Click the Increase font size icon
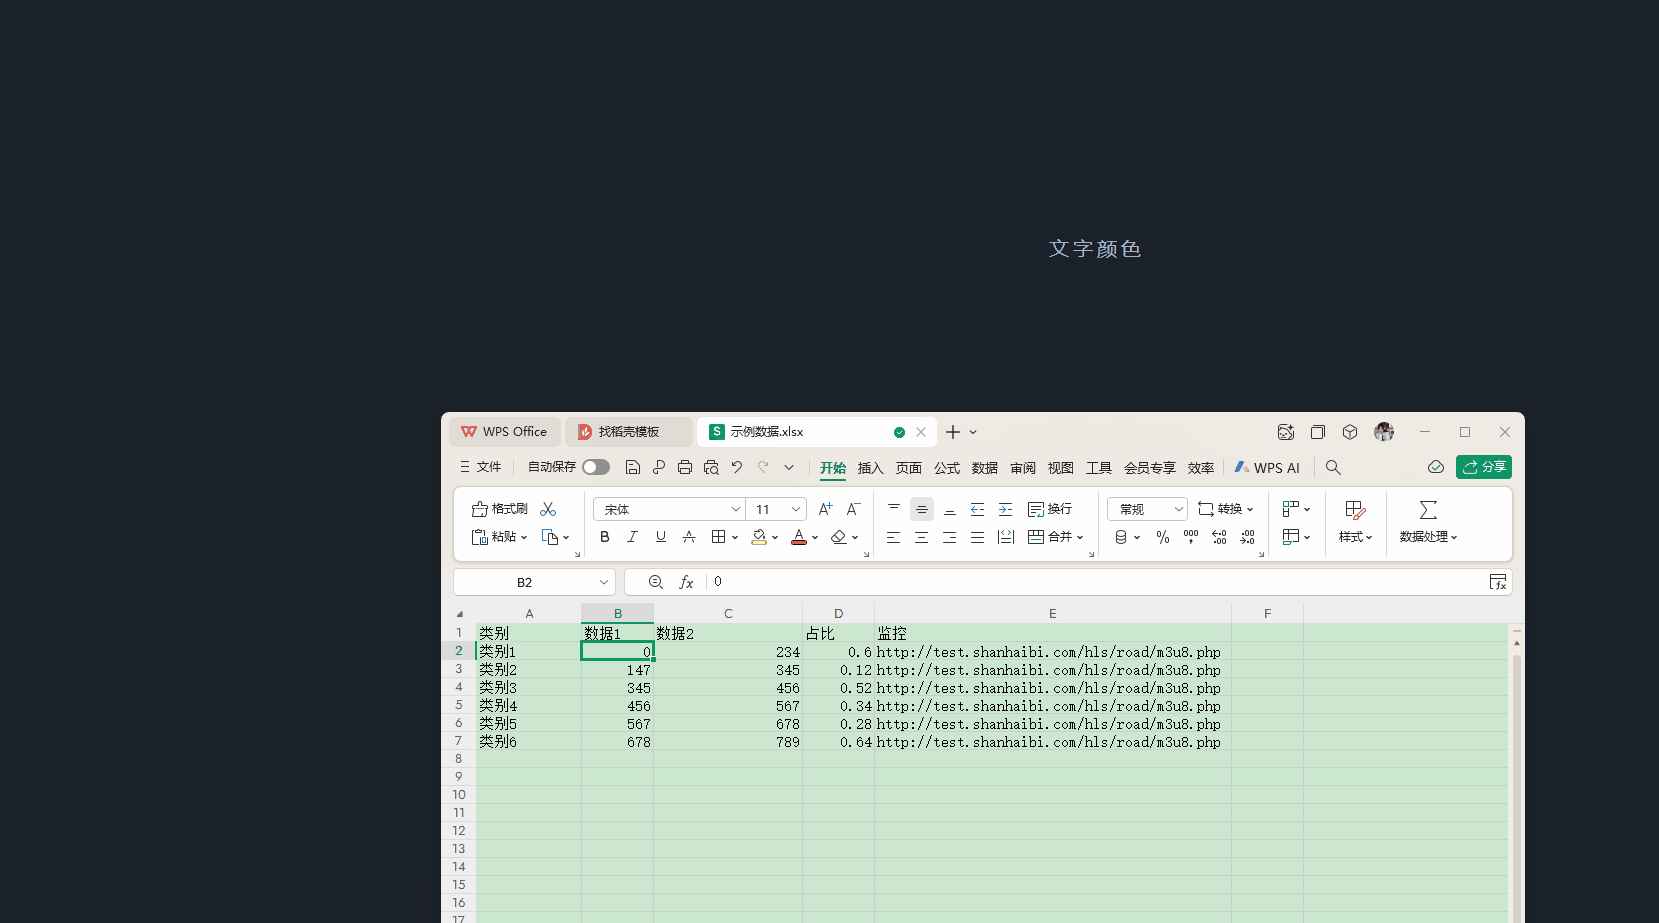1659x923 pixels. [825, 509]
